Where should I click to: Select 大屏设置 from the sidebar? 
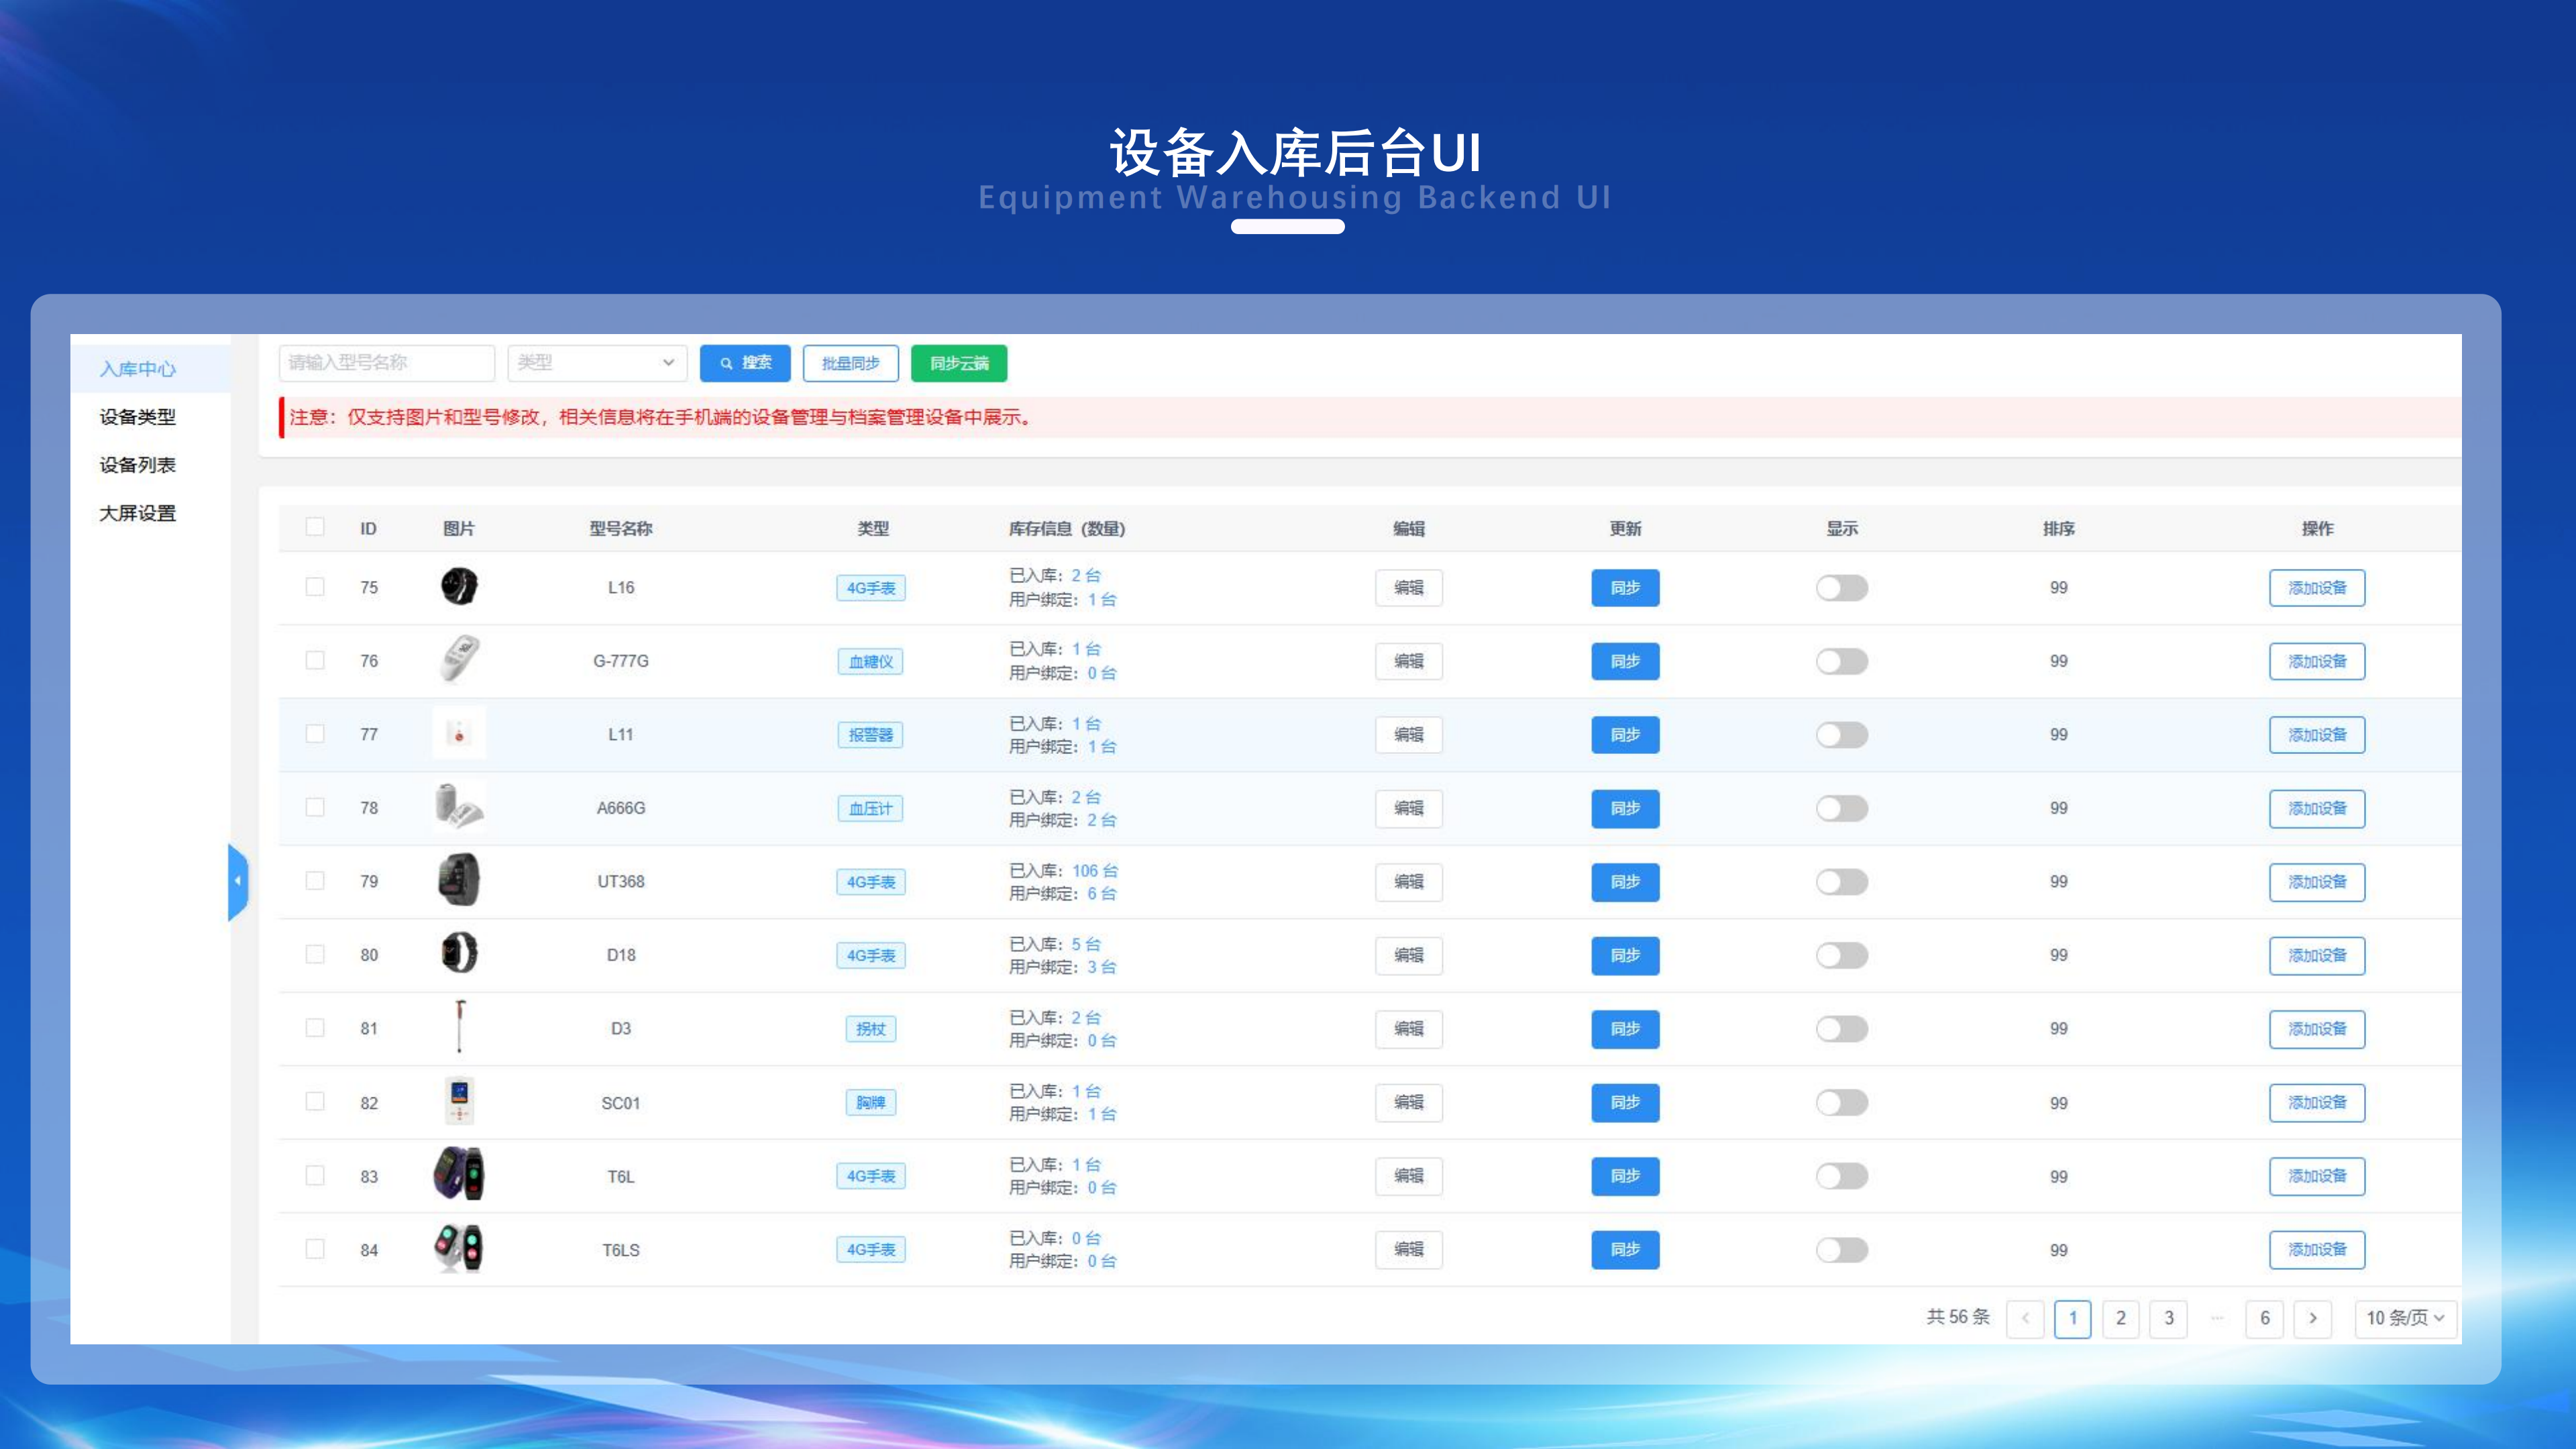pos(138,513)
